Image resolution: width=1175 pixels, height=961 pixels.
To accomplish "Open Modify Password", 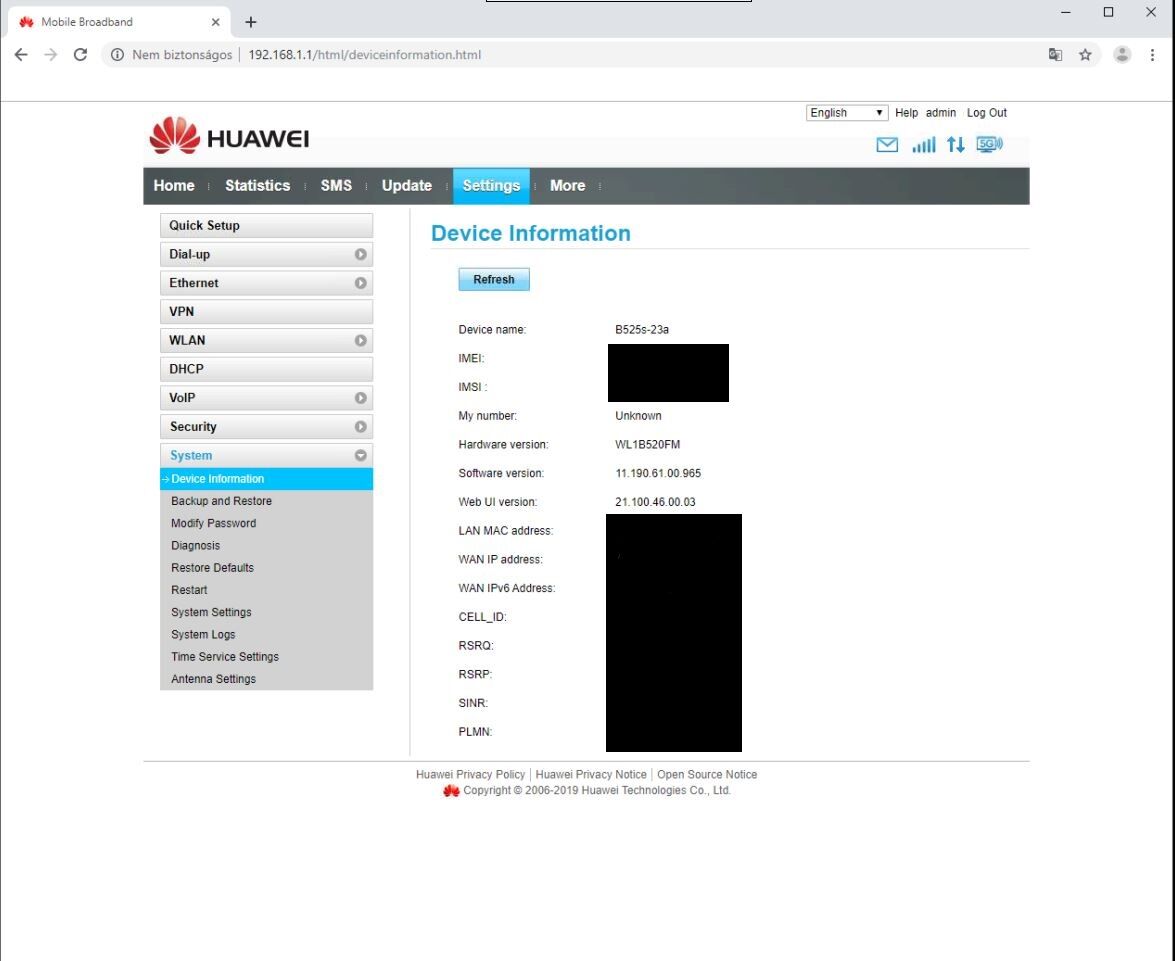I will pos(213,523).
